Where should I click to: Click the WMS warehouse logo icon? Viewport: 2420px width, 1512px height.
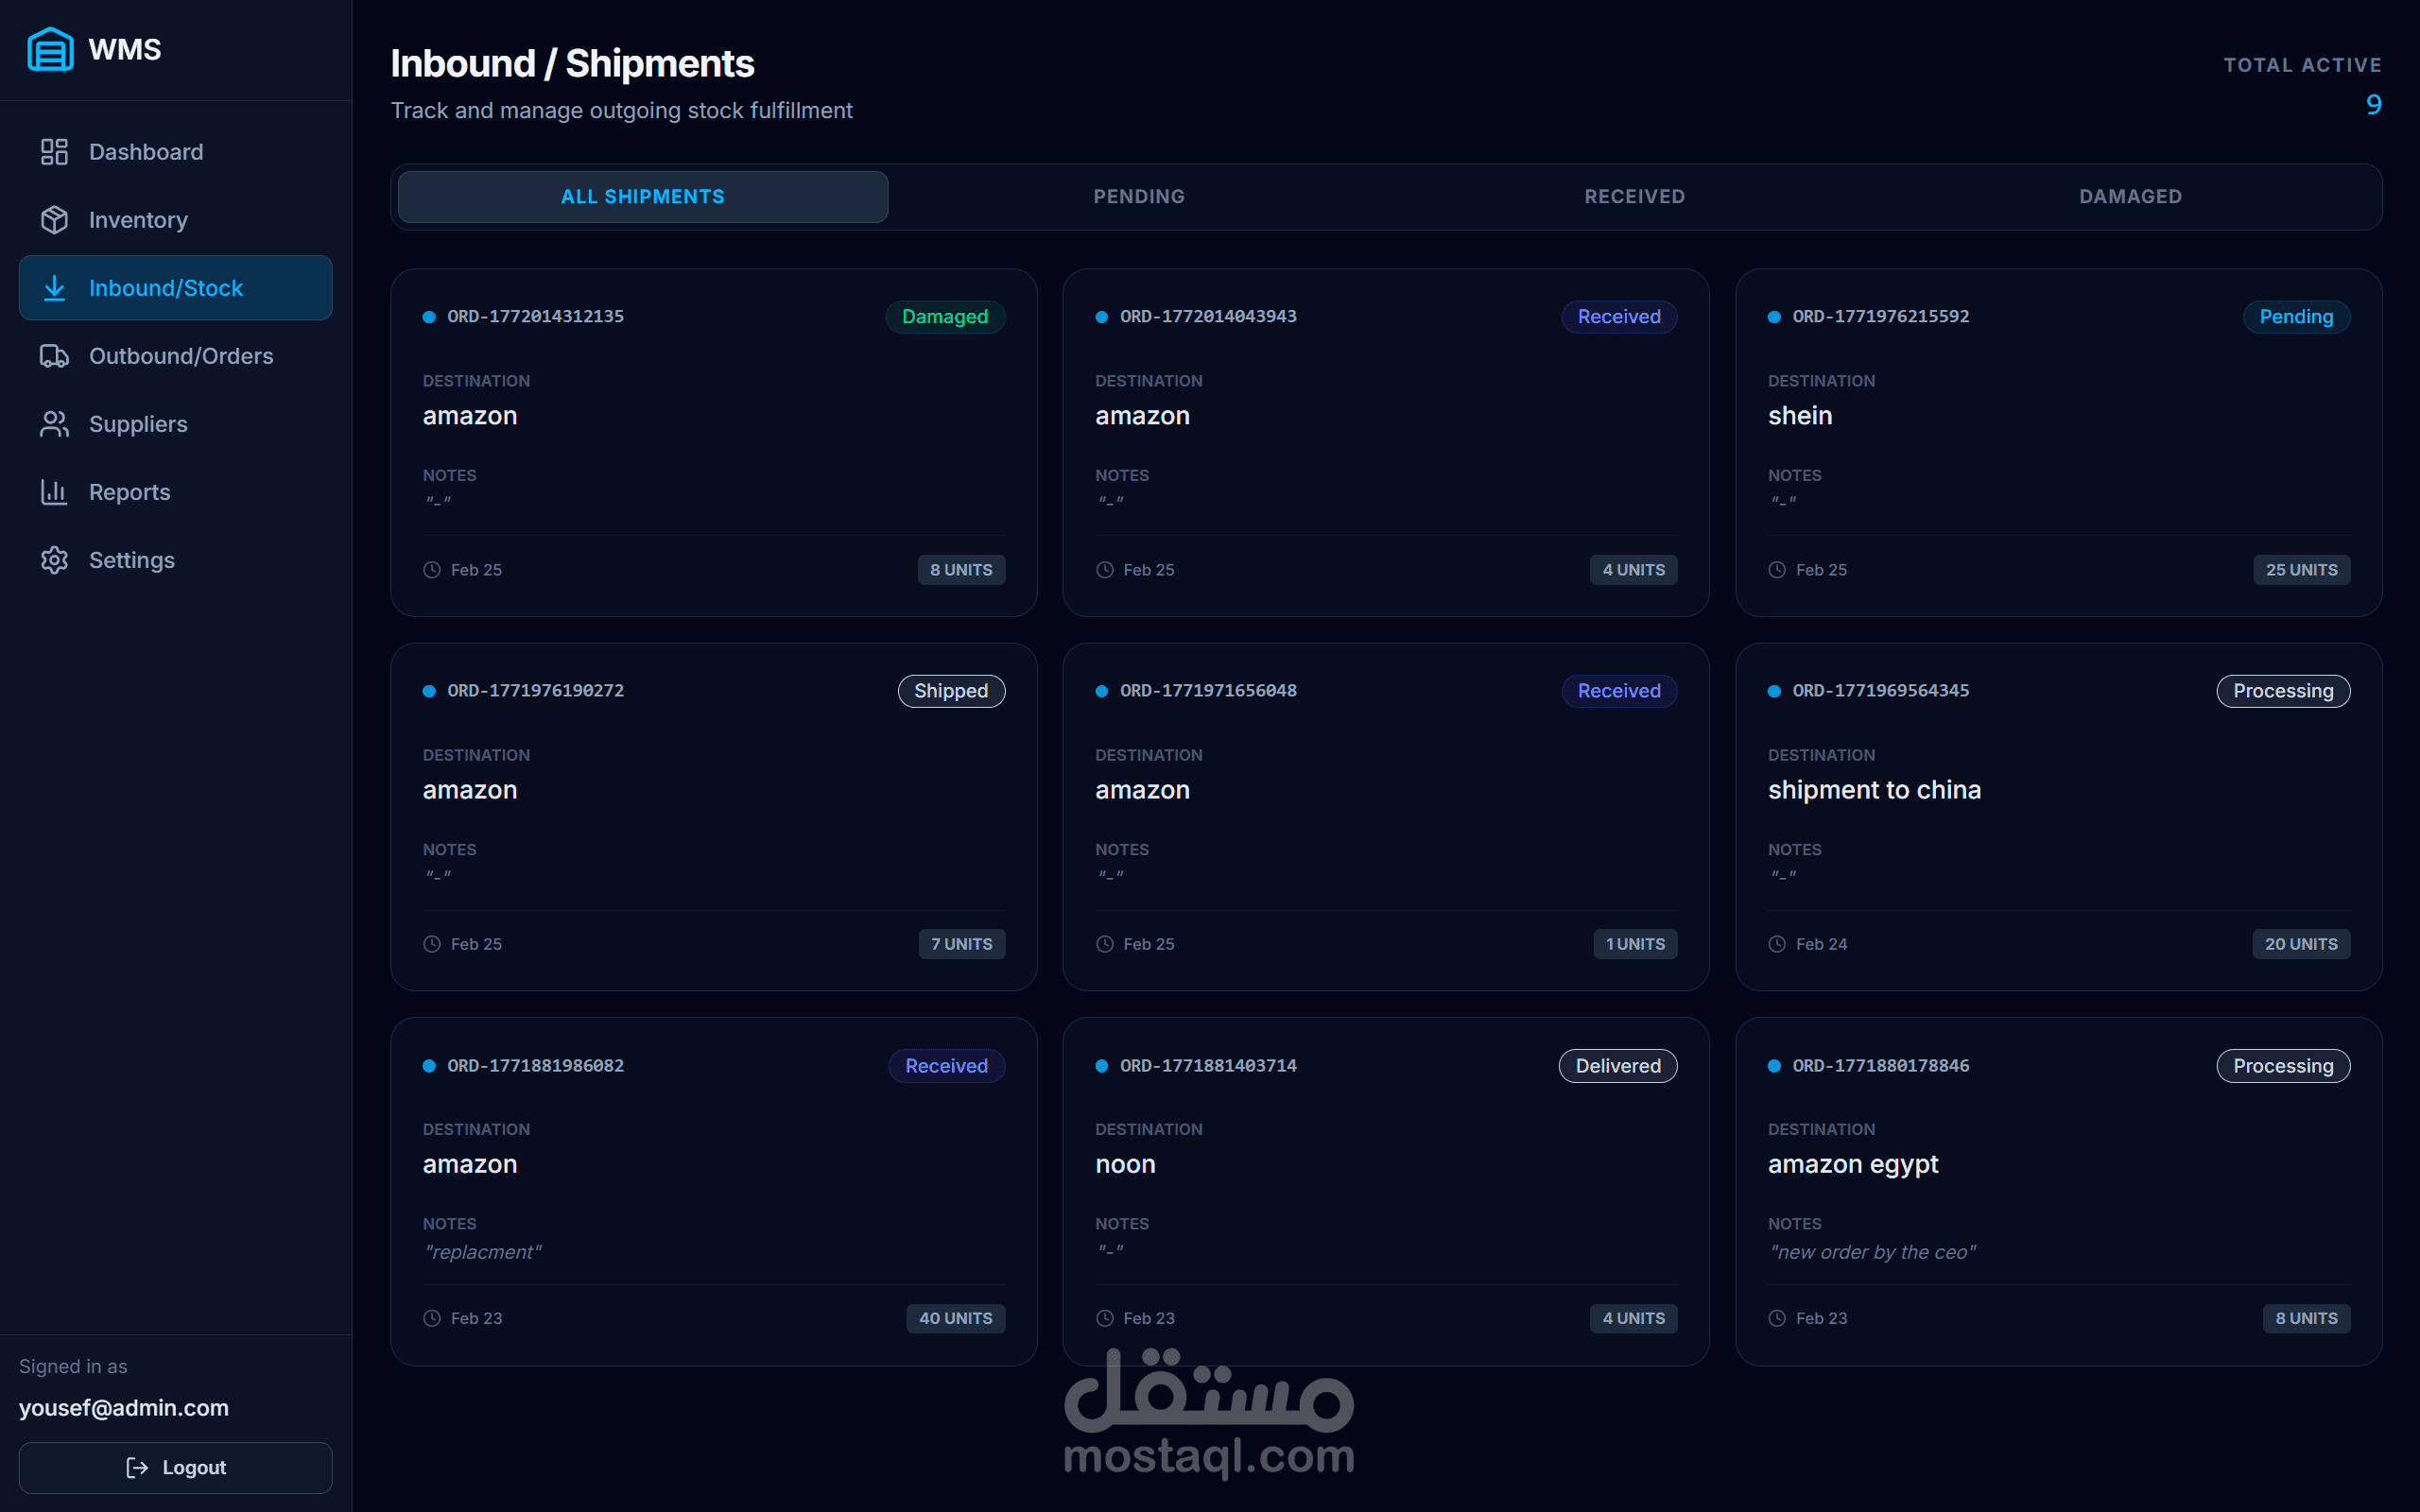pos(50,49)
